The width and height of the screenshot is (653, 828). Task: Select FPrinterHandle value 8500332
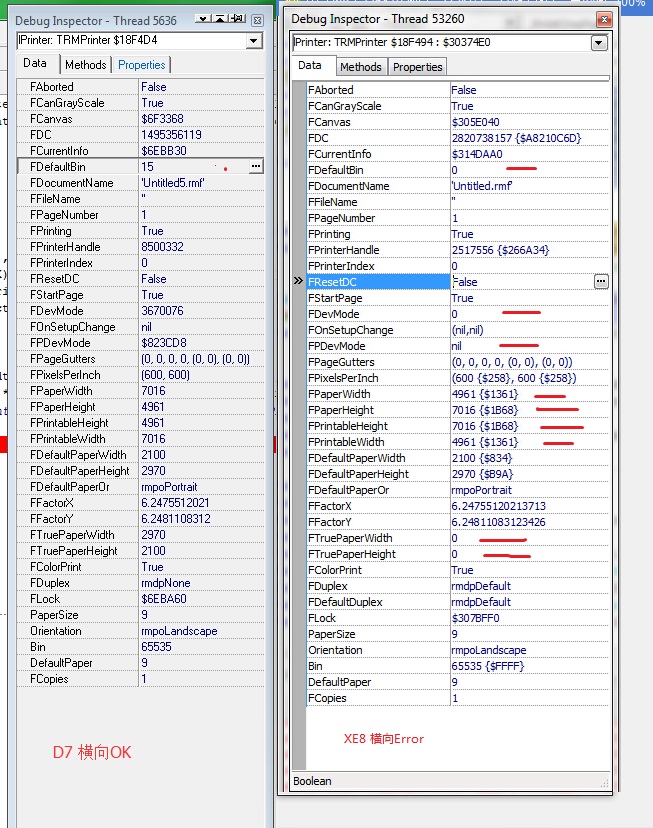point(162,247)
